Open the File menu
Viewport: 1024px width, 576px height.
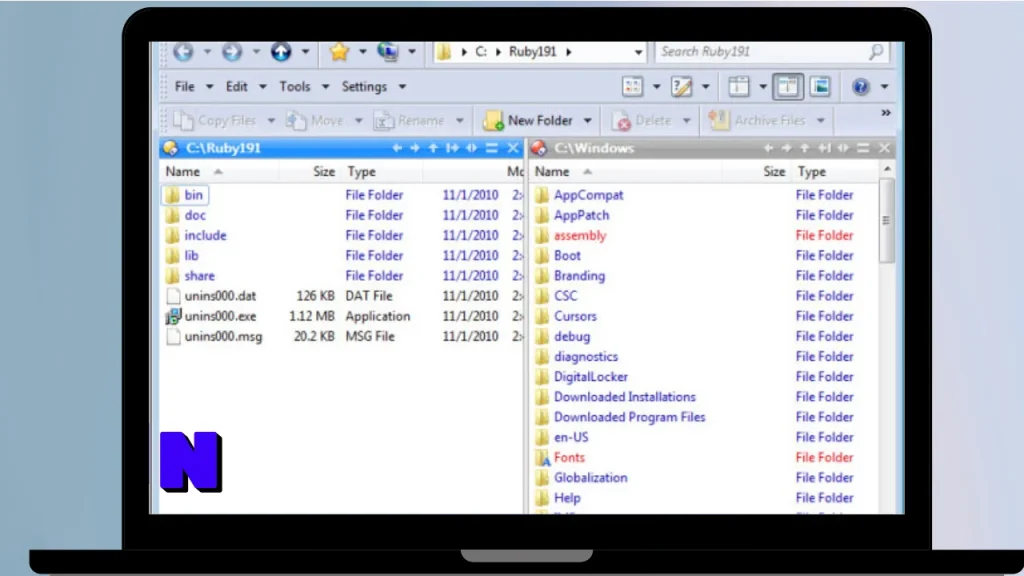185,86
